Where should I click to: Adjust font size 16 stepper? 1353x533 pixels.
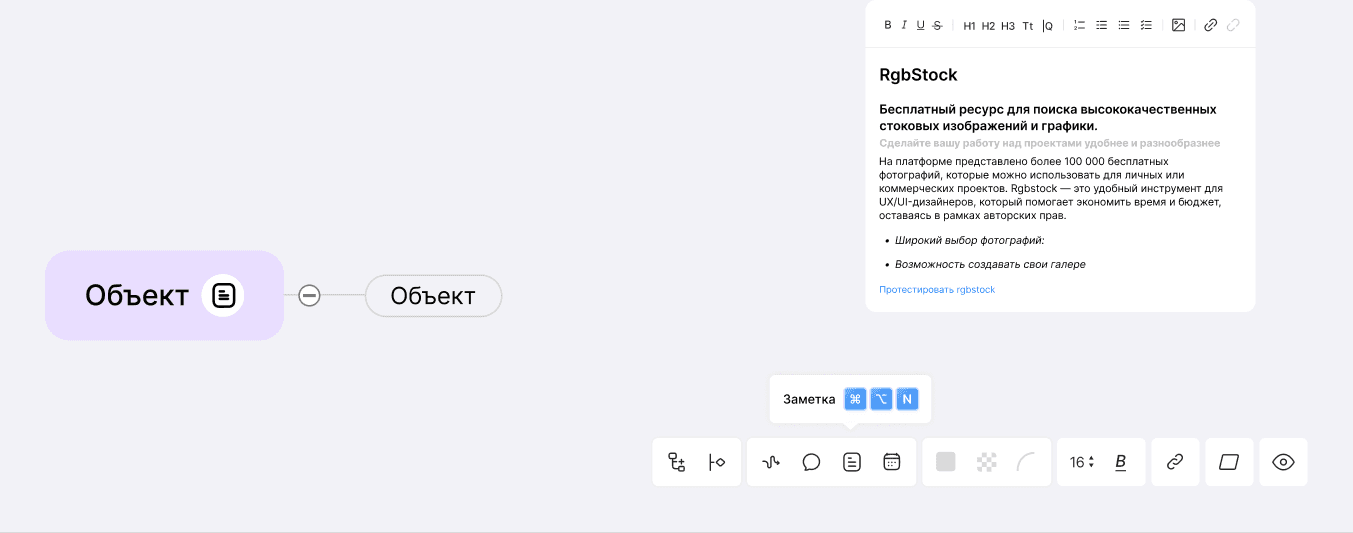click(1082, 462)
